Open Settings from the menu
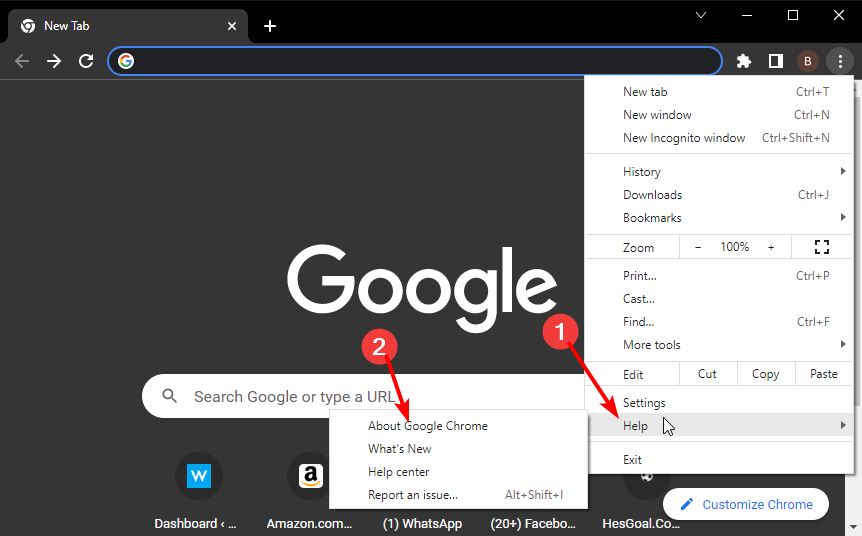The width and height of the screenshot is (862, 536). click(720, 402)
